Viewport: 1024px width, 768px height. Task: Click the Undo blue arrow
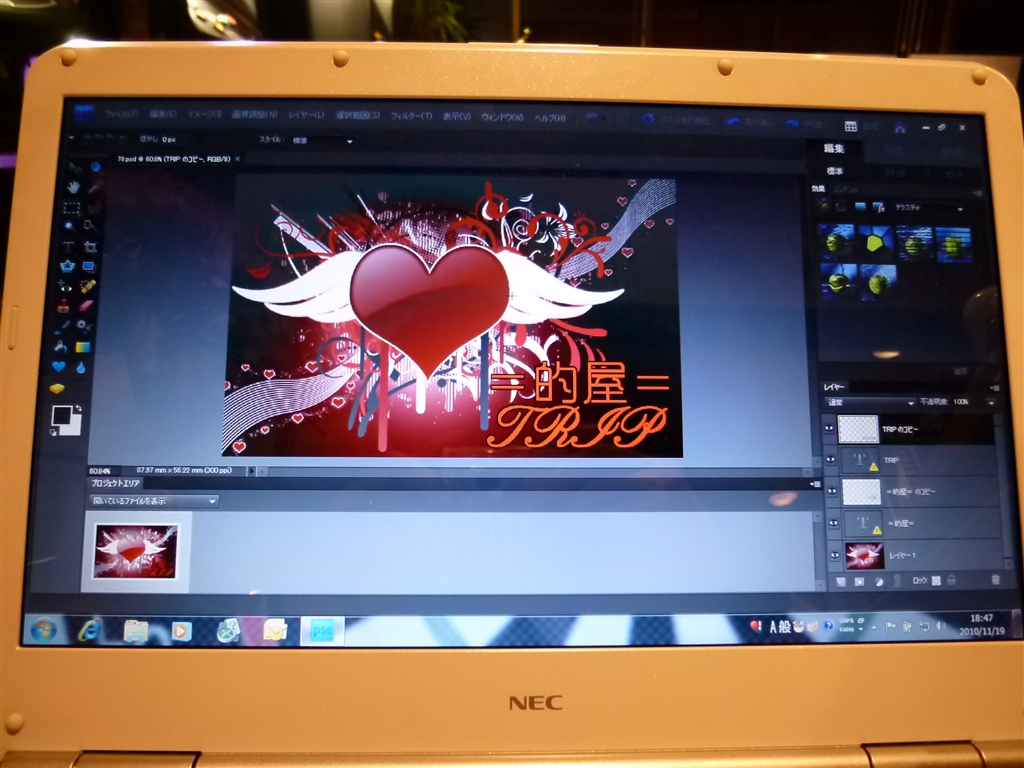(x=734, y=121)
